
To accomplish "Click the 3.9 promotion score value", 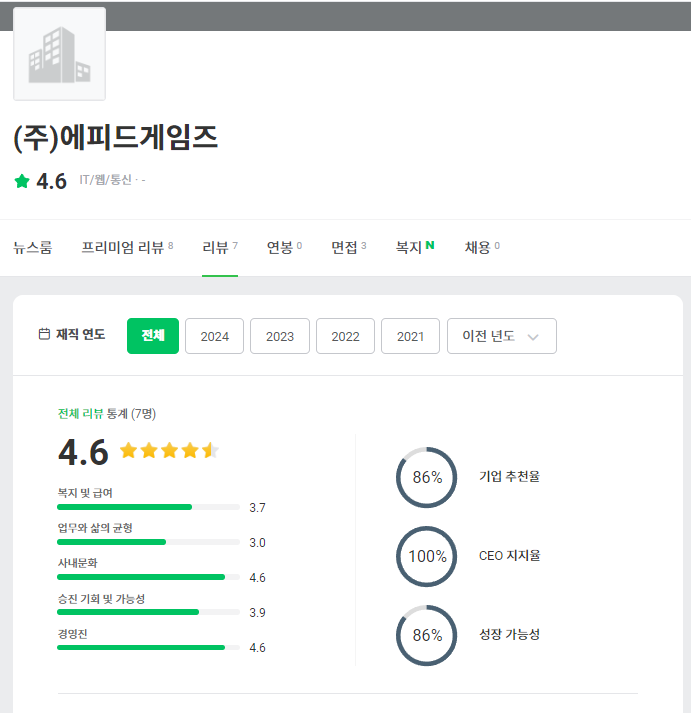I will [257, 613].
